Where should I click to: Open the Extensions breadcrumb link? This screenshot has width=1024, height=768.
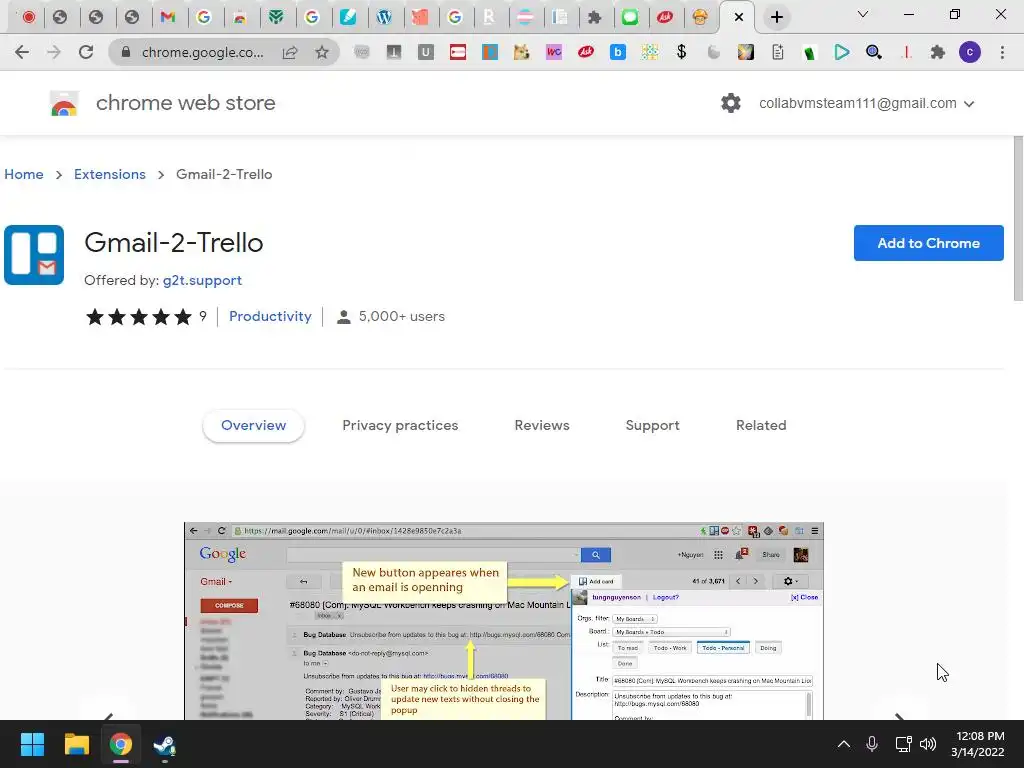point(110,174)
